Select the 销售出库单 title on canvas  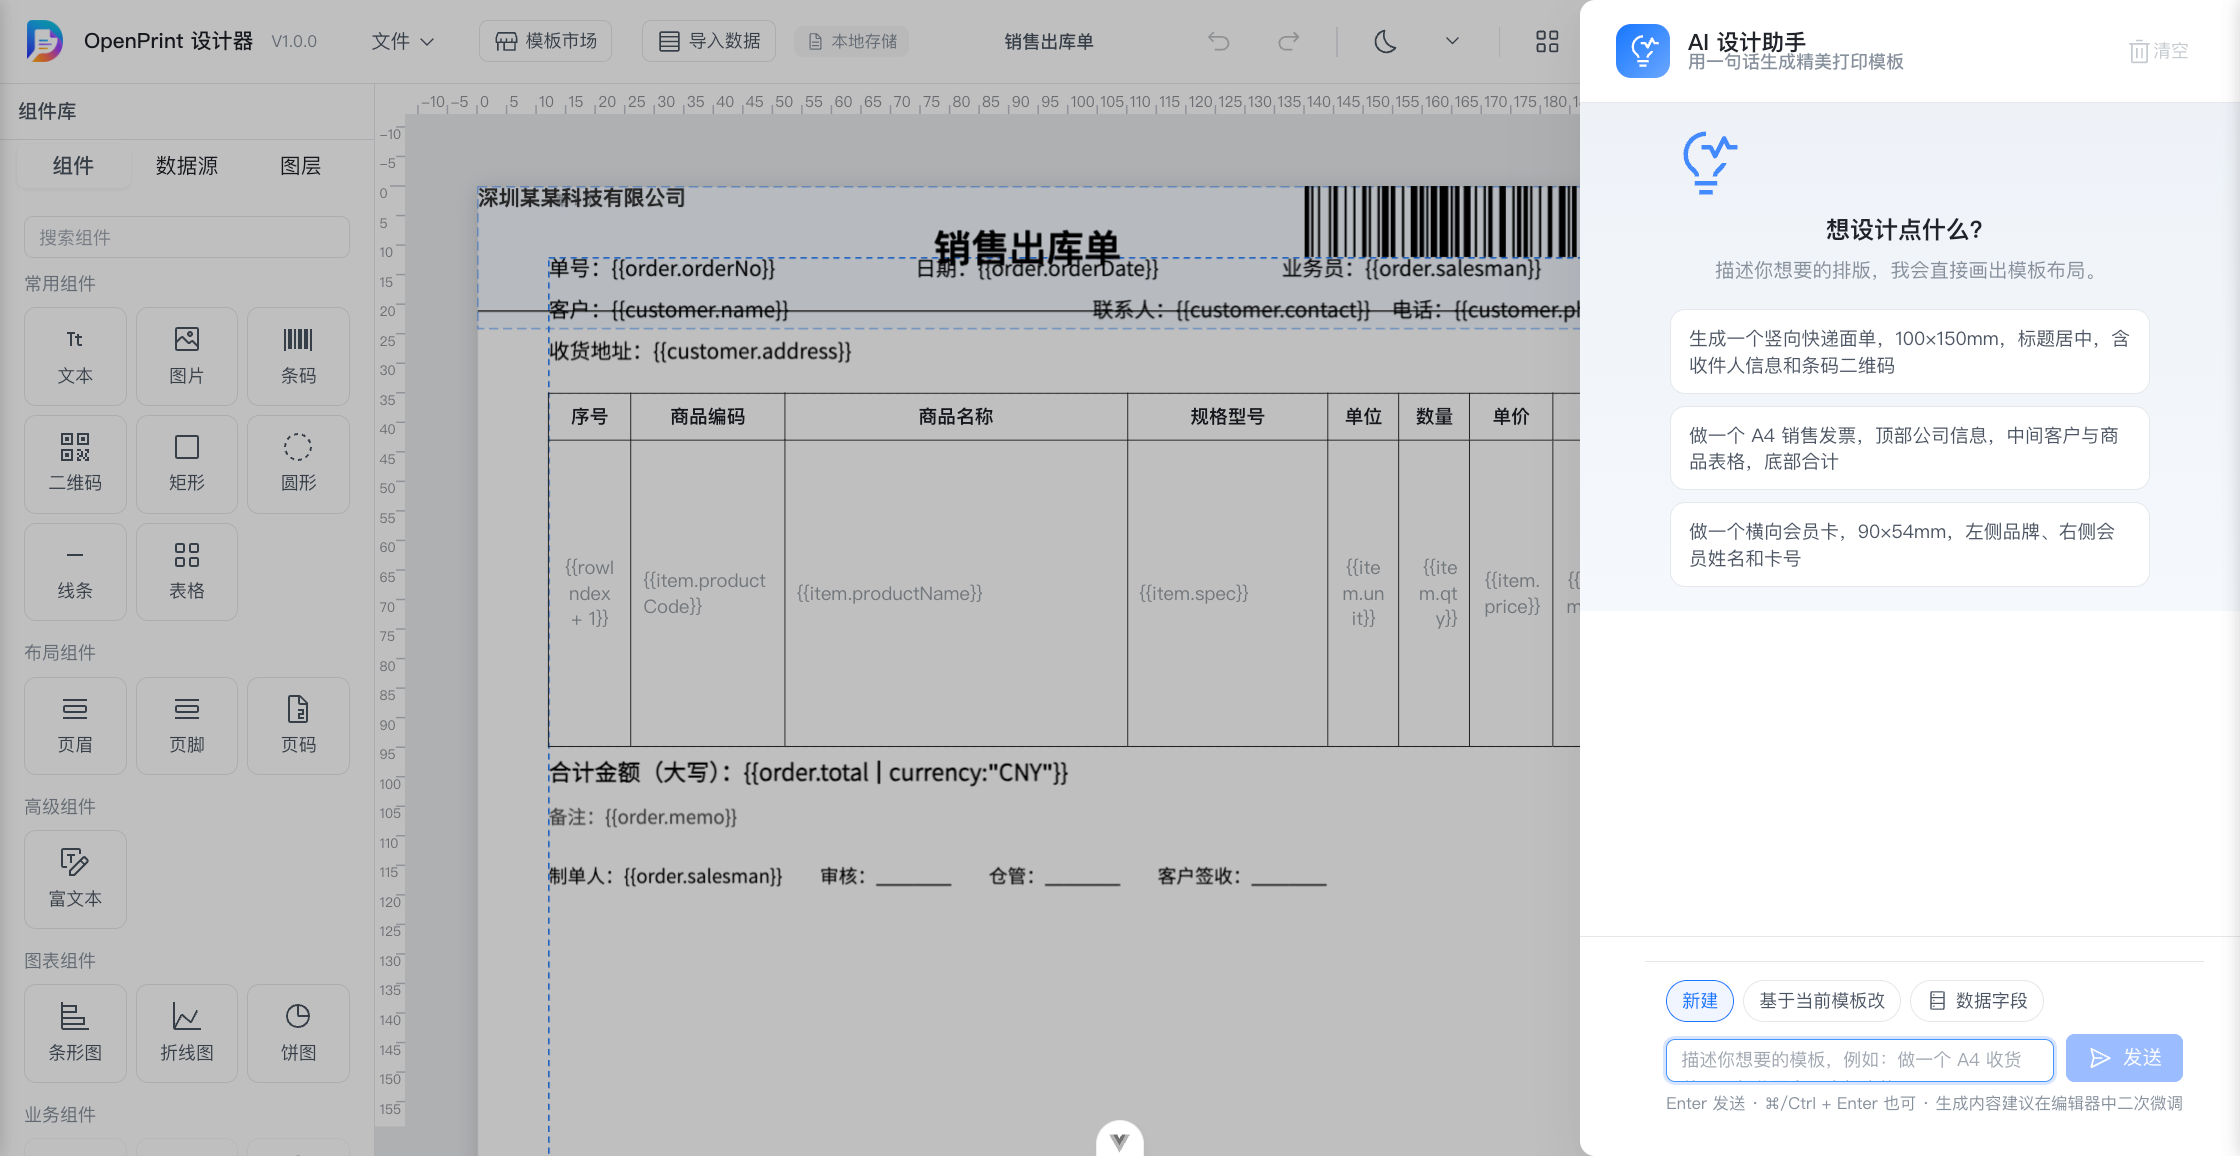[x=1026, y=246]
